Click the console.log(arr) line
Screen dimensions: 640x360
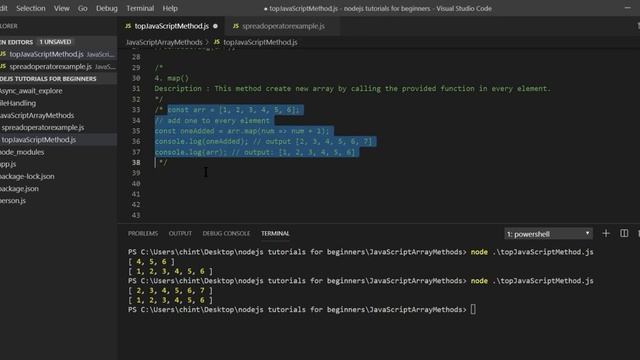255,152
